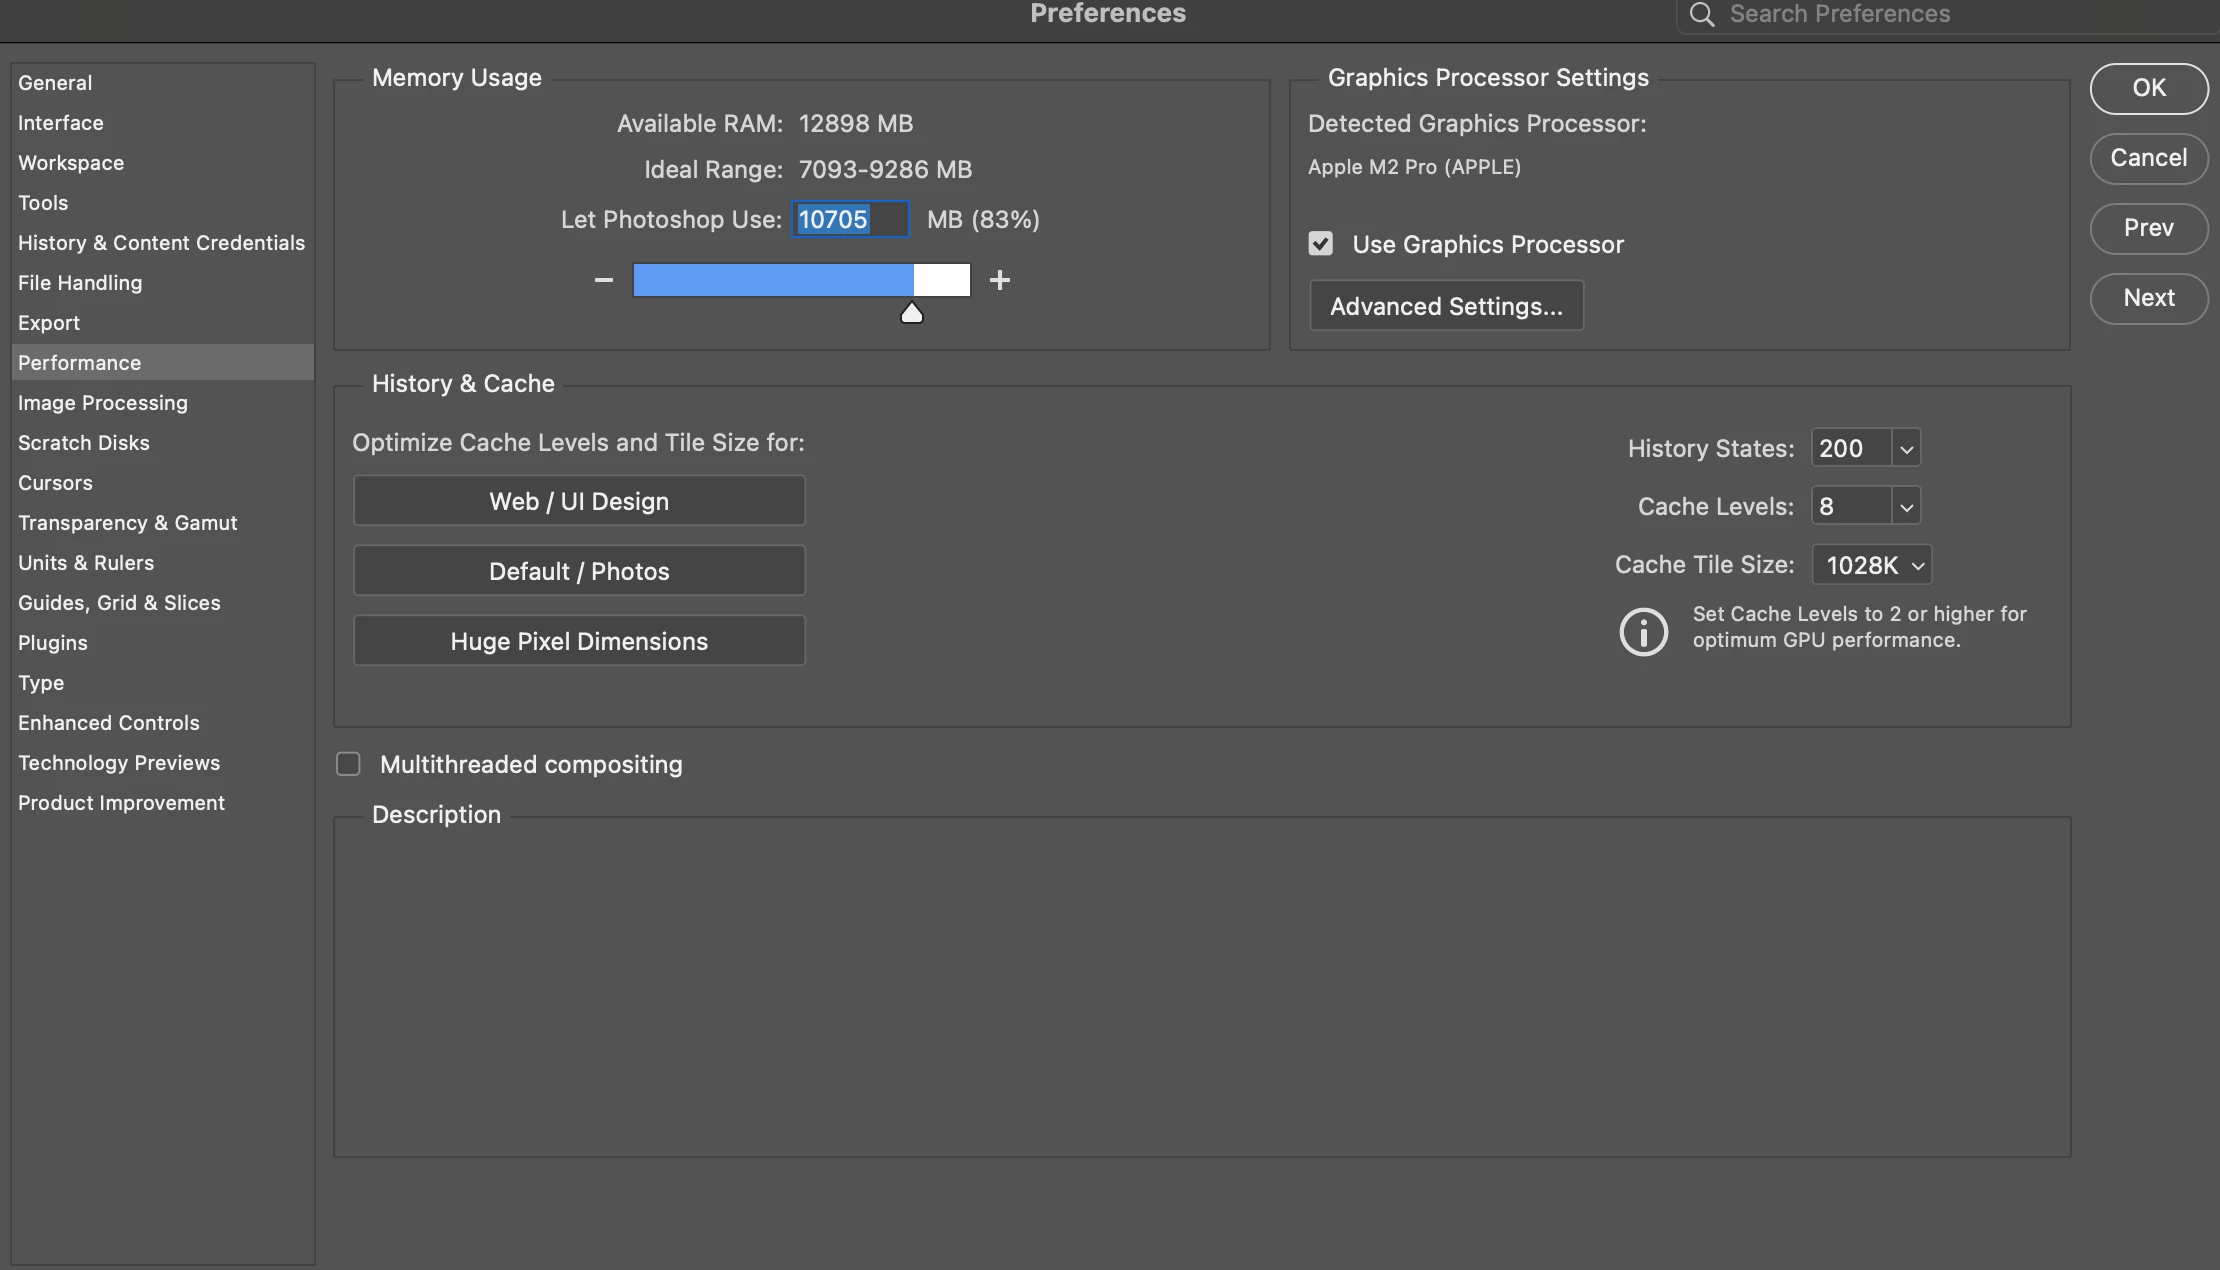Open the Interface preferences category
This screenshot has height=1270, width=2220.
[61, 123]
